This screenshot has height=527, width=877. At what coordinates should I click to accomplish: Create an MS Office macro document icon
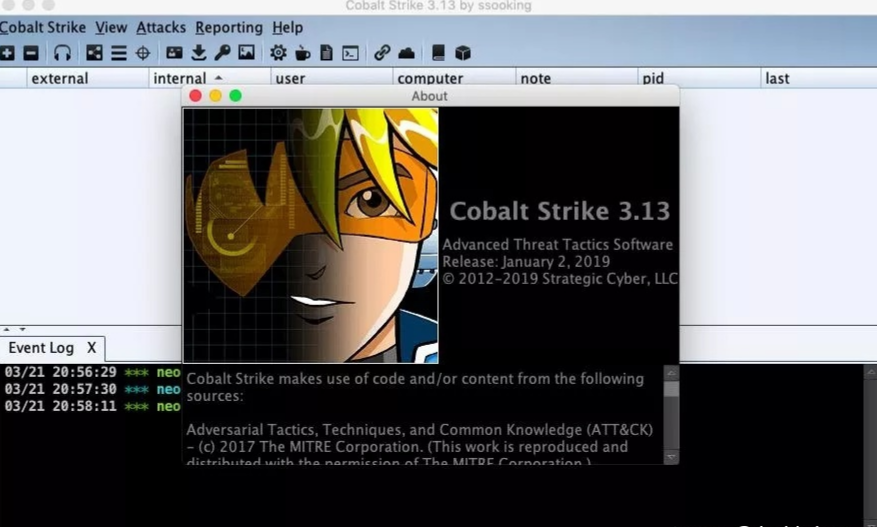(326, 53)
